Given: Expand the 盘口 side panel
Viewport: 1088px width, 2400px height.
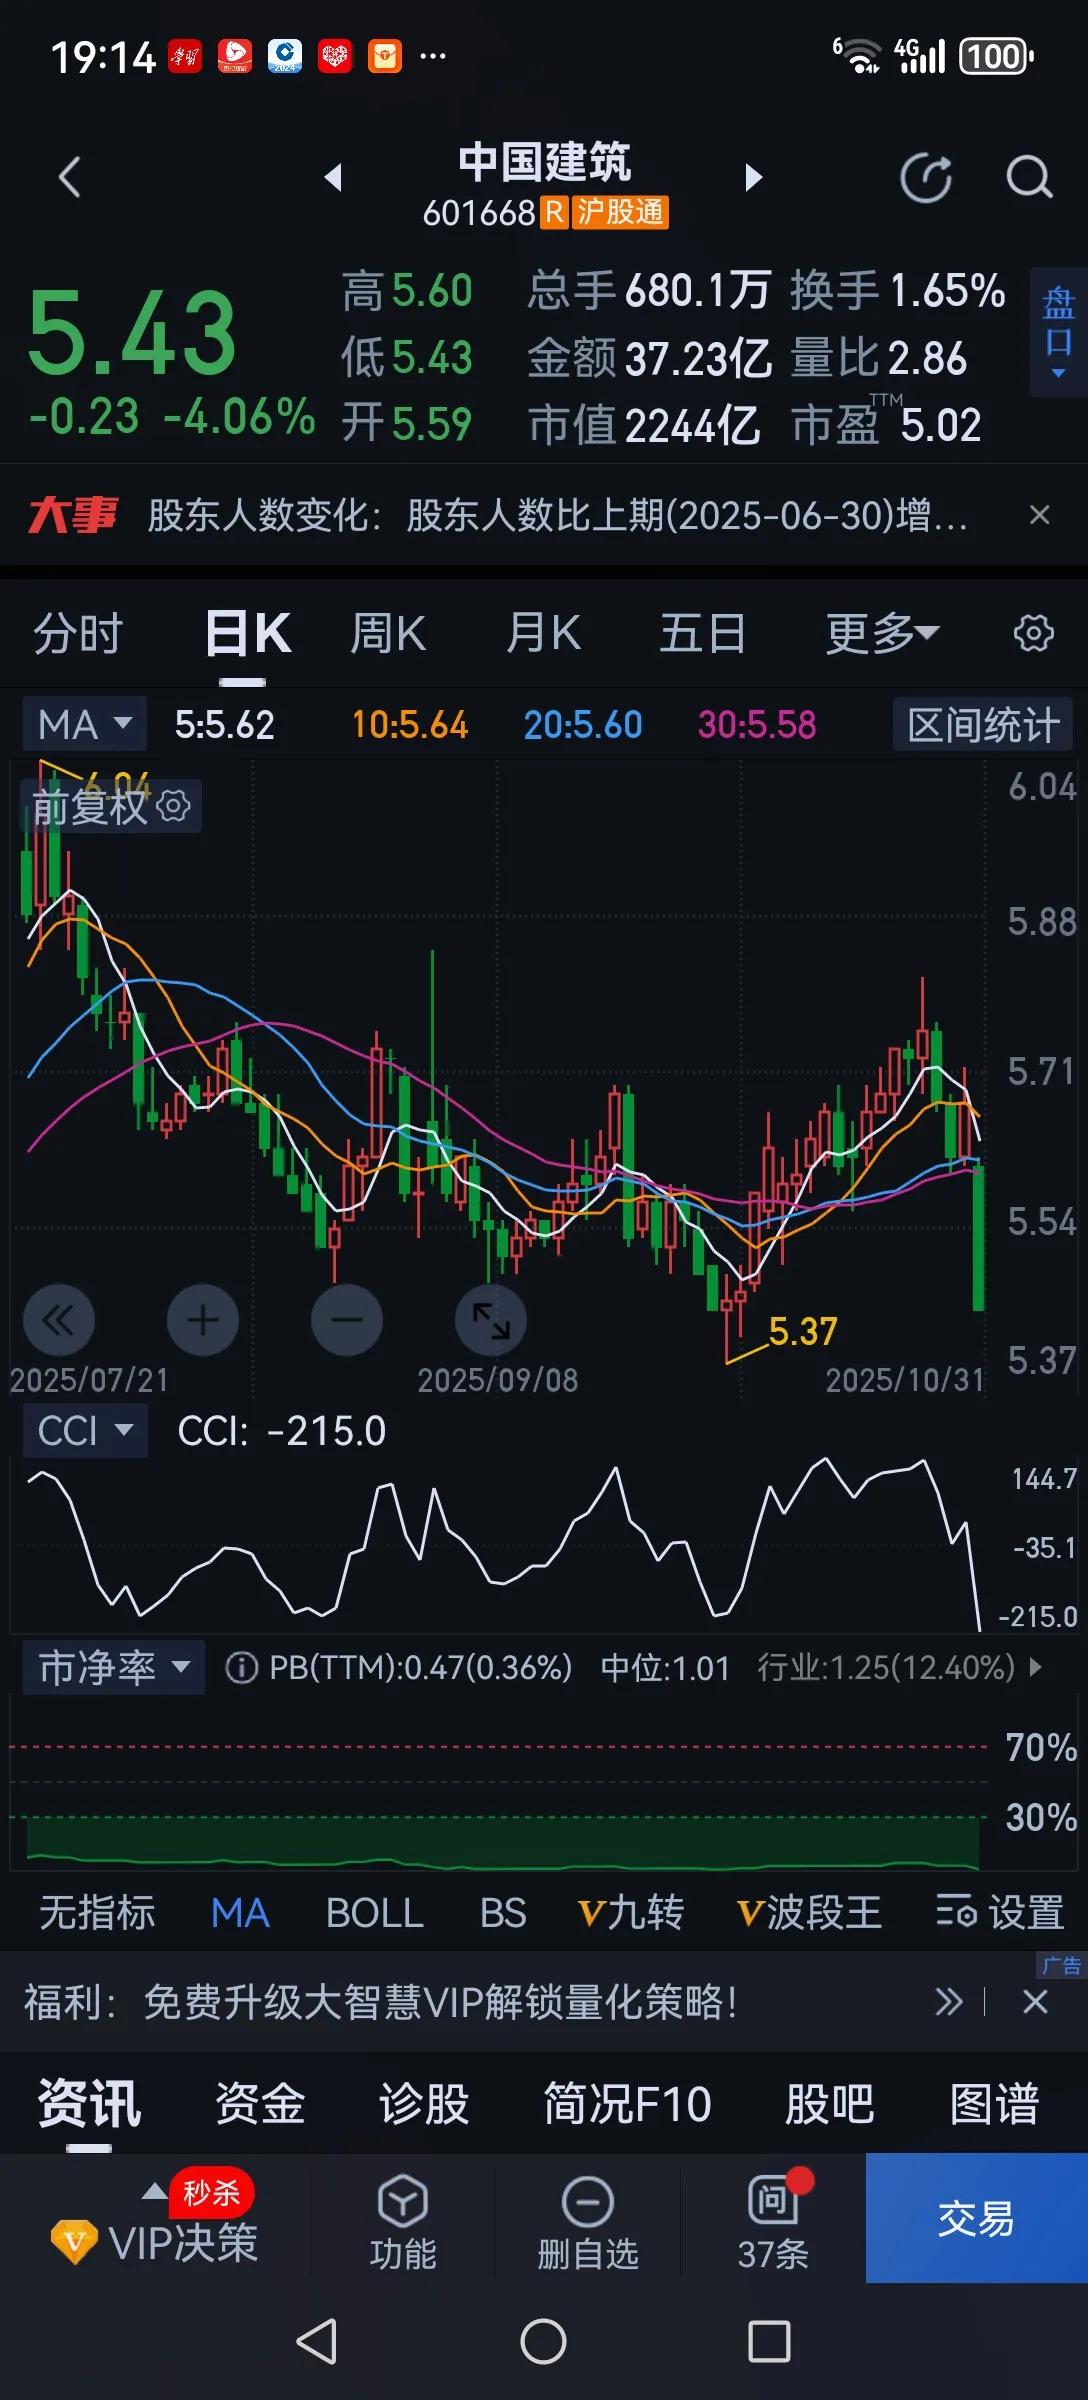Looking at the screenshot, I should click(1058, 332).
